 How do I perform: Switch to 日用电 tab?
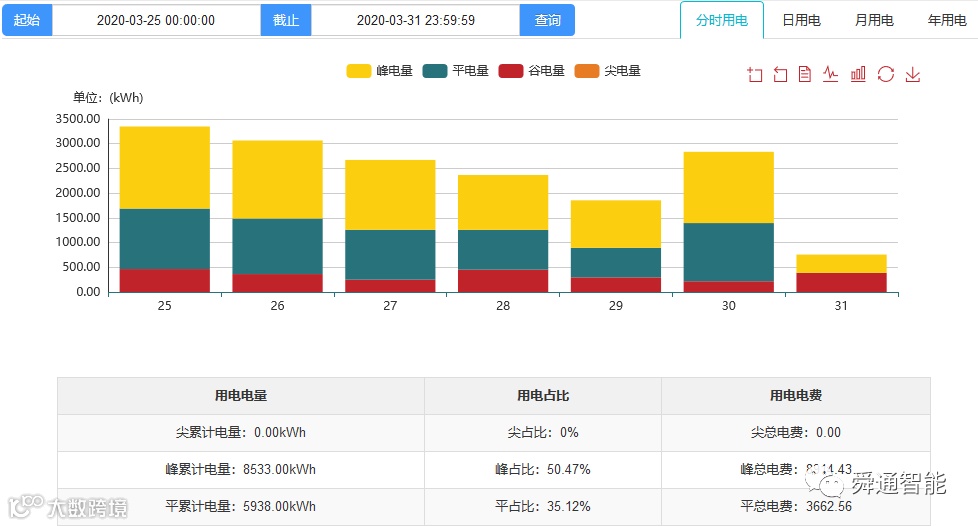point(801,20)
